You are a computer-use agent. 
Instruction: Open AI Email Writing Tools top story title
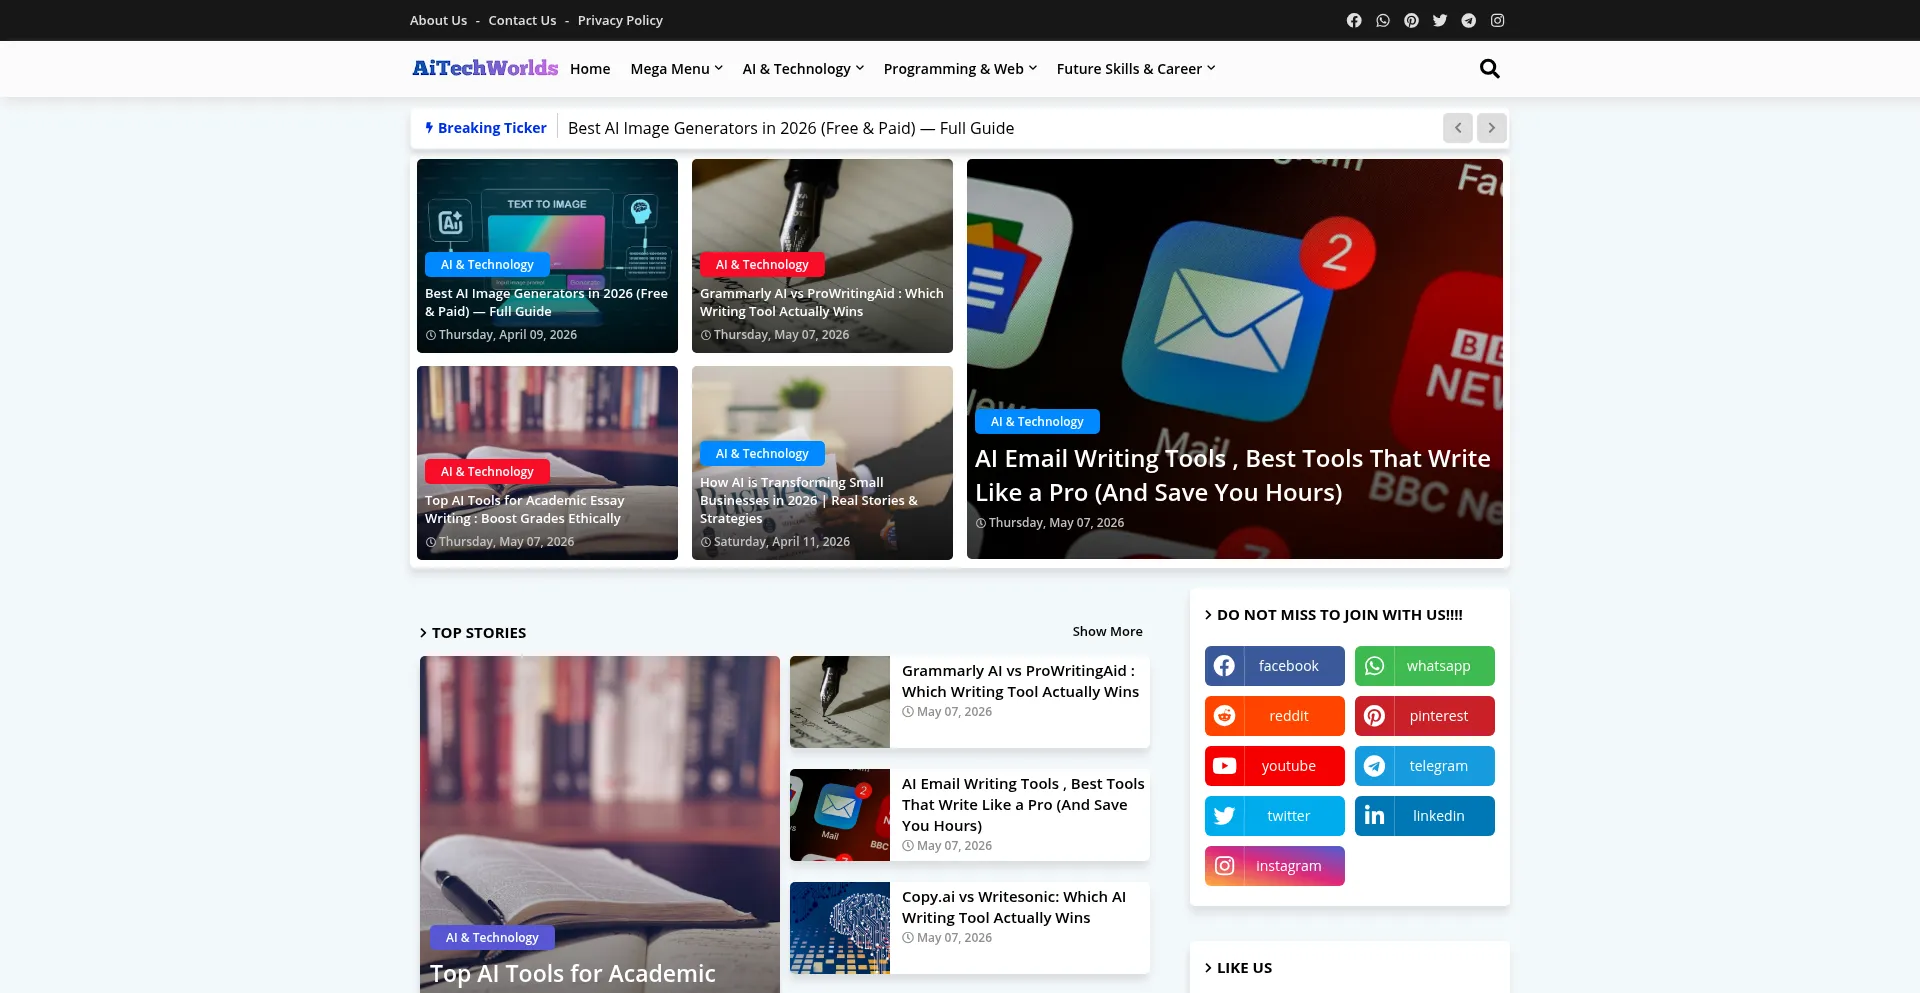pos(1023,805)
